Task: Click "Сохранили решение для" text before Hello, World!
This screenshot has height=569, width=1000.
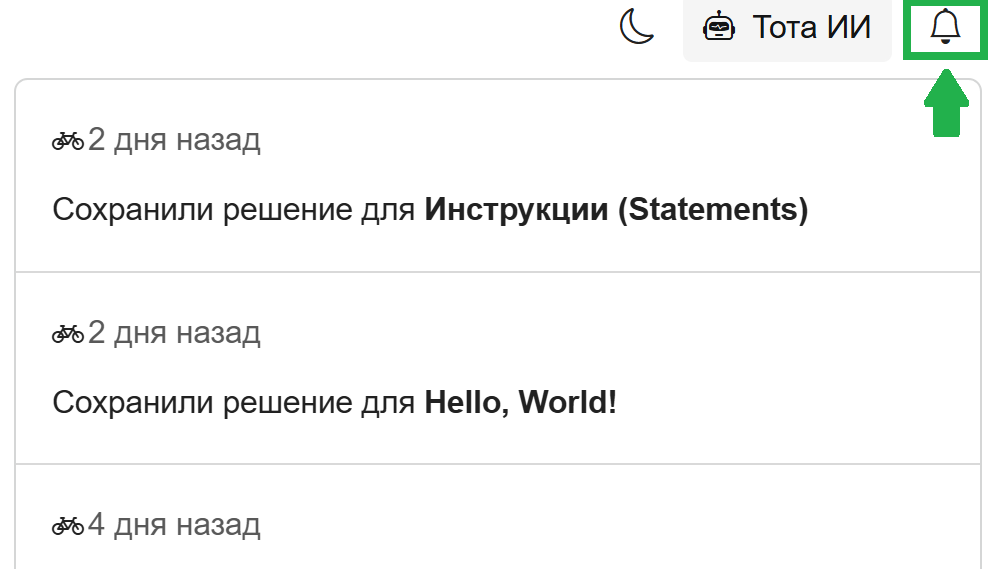Action: (x=234, y=403)
